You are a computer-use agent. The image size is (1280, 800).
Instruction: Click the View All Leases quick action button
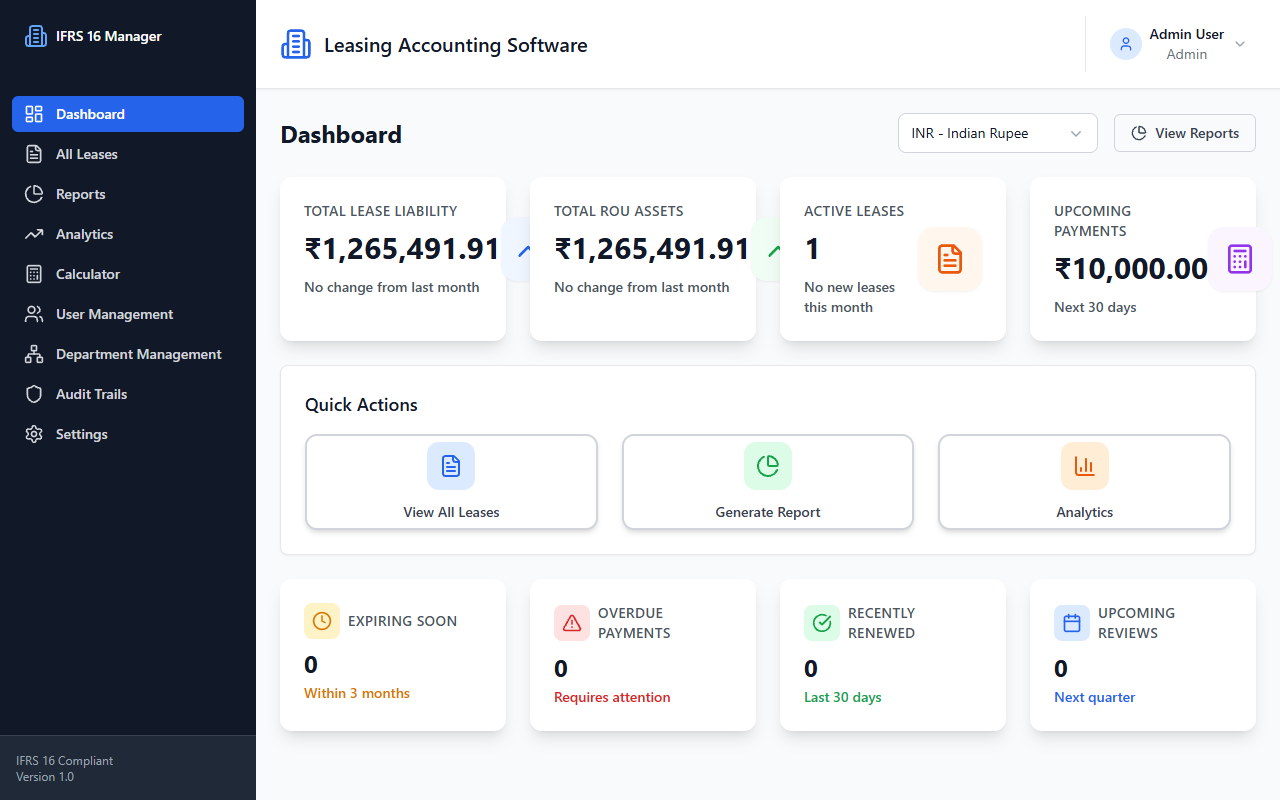pyautogui.click(x=451, y=482)
